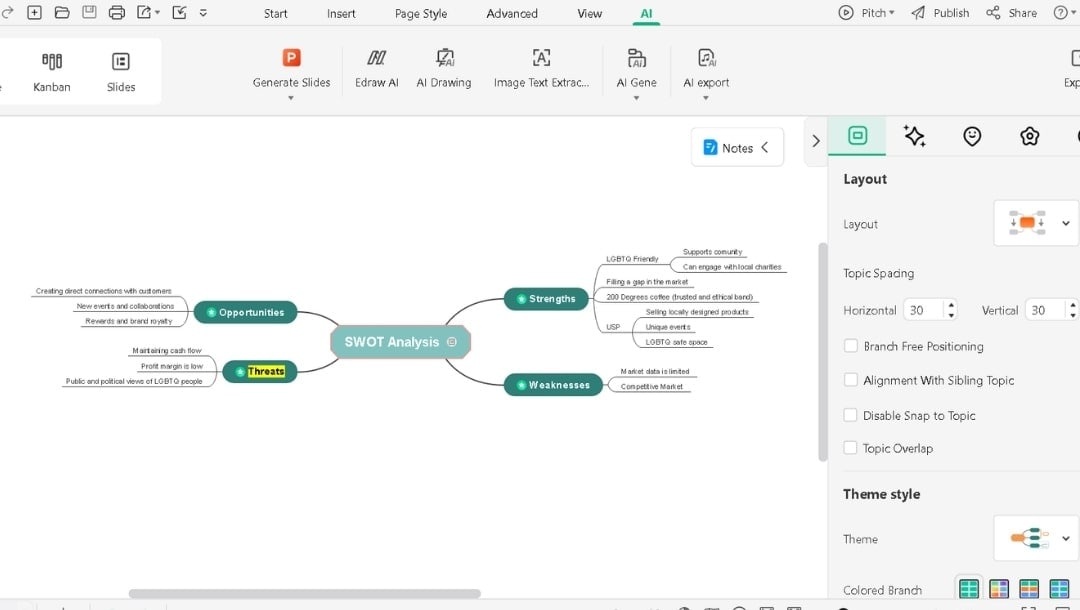Open the flower-shaped settings panel tab
This screenshot has height=610, width=1080.
click(x=1029, y=136)
